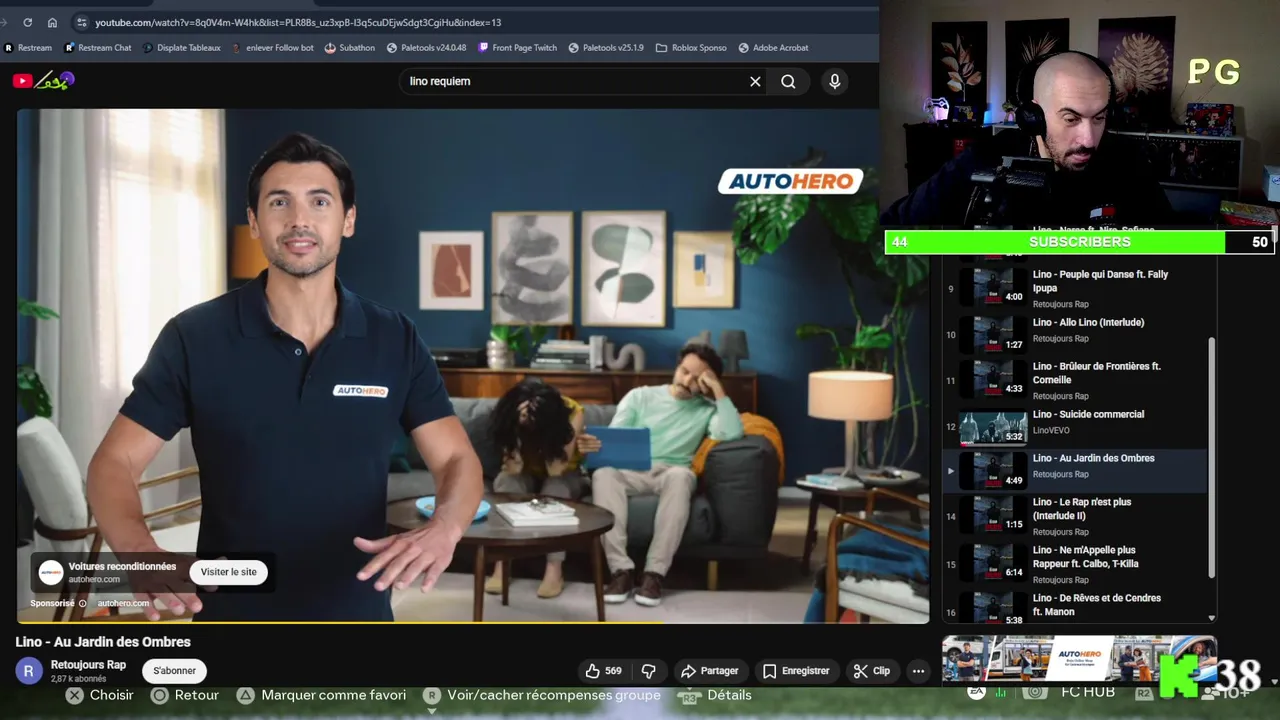This screenshot has width=1280, height=720.
Task: Select current track Au Jardin des Ombres
Action: (1075, 470)
